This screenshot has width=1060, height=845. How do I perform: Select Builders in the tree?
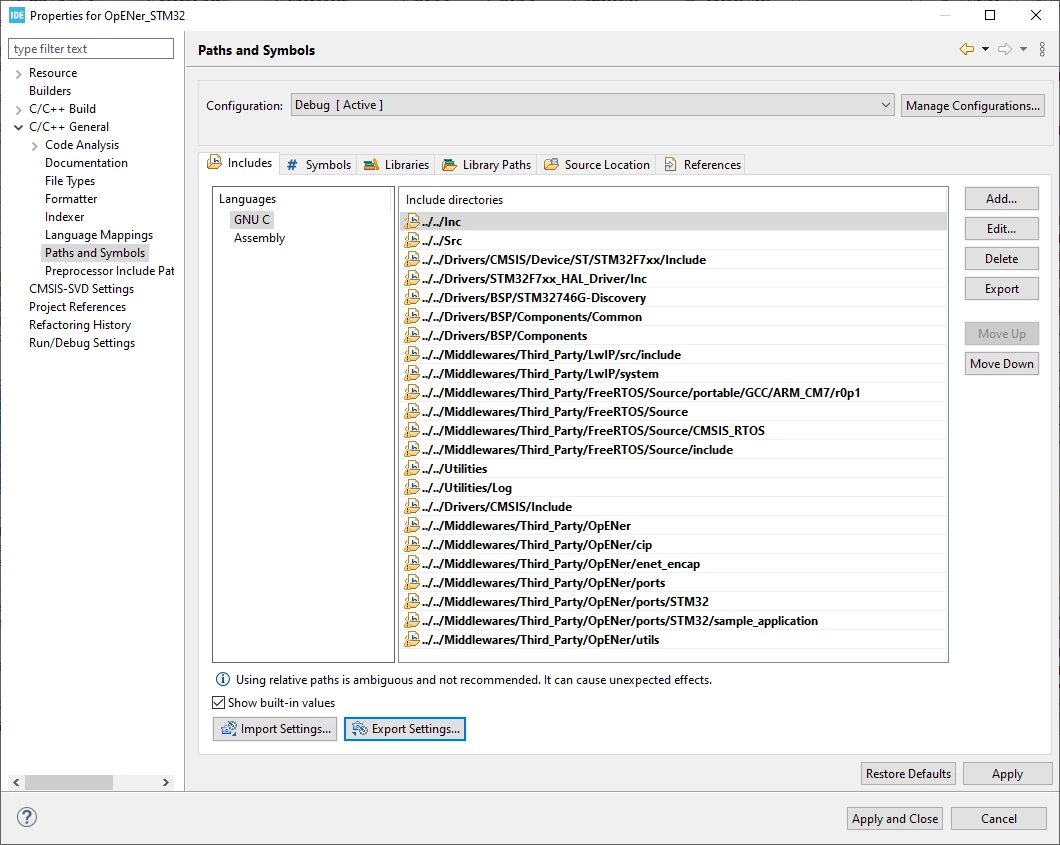click(x=50, y=91)
